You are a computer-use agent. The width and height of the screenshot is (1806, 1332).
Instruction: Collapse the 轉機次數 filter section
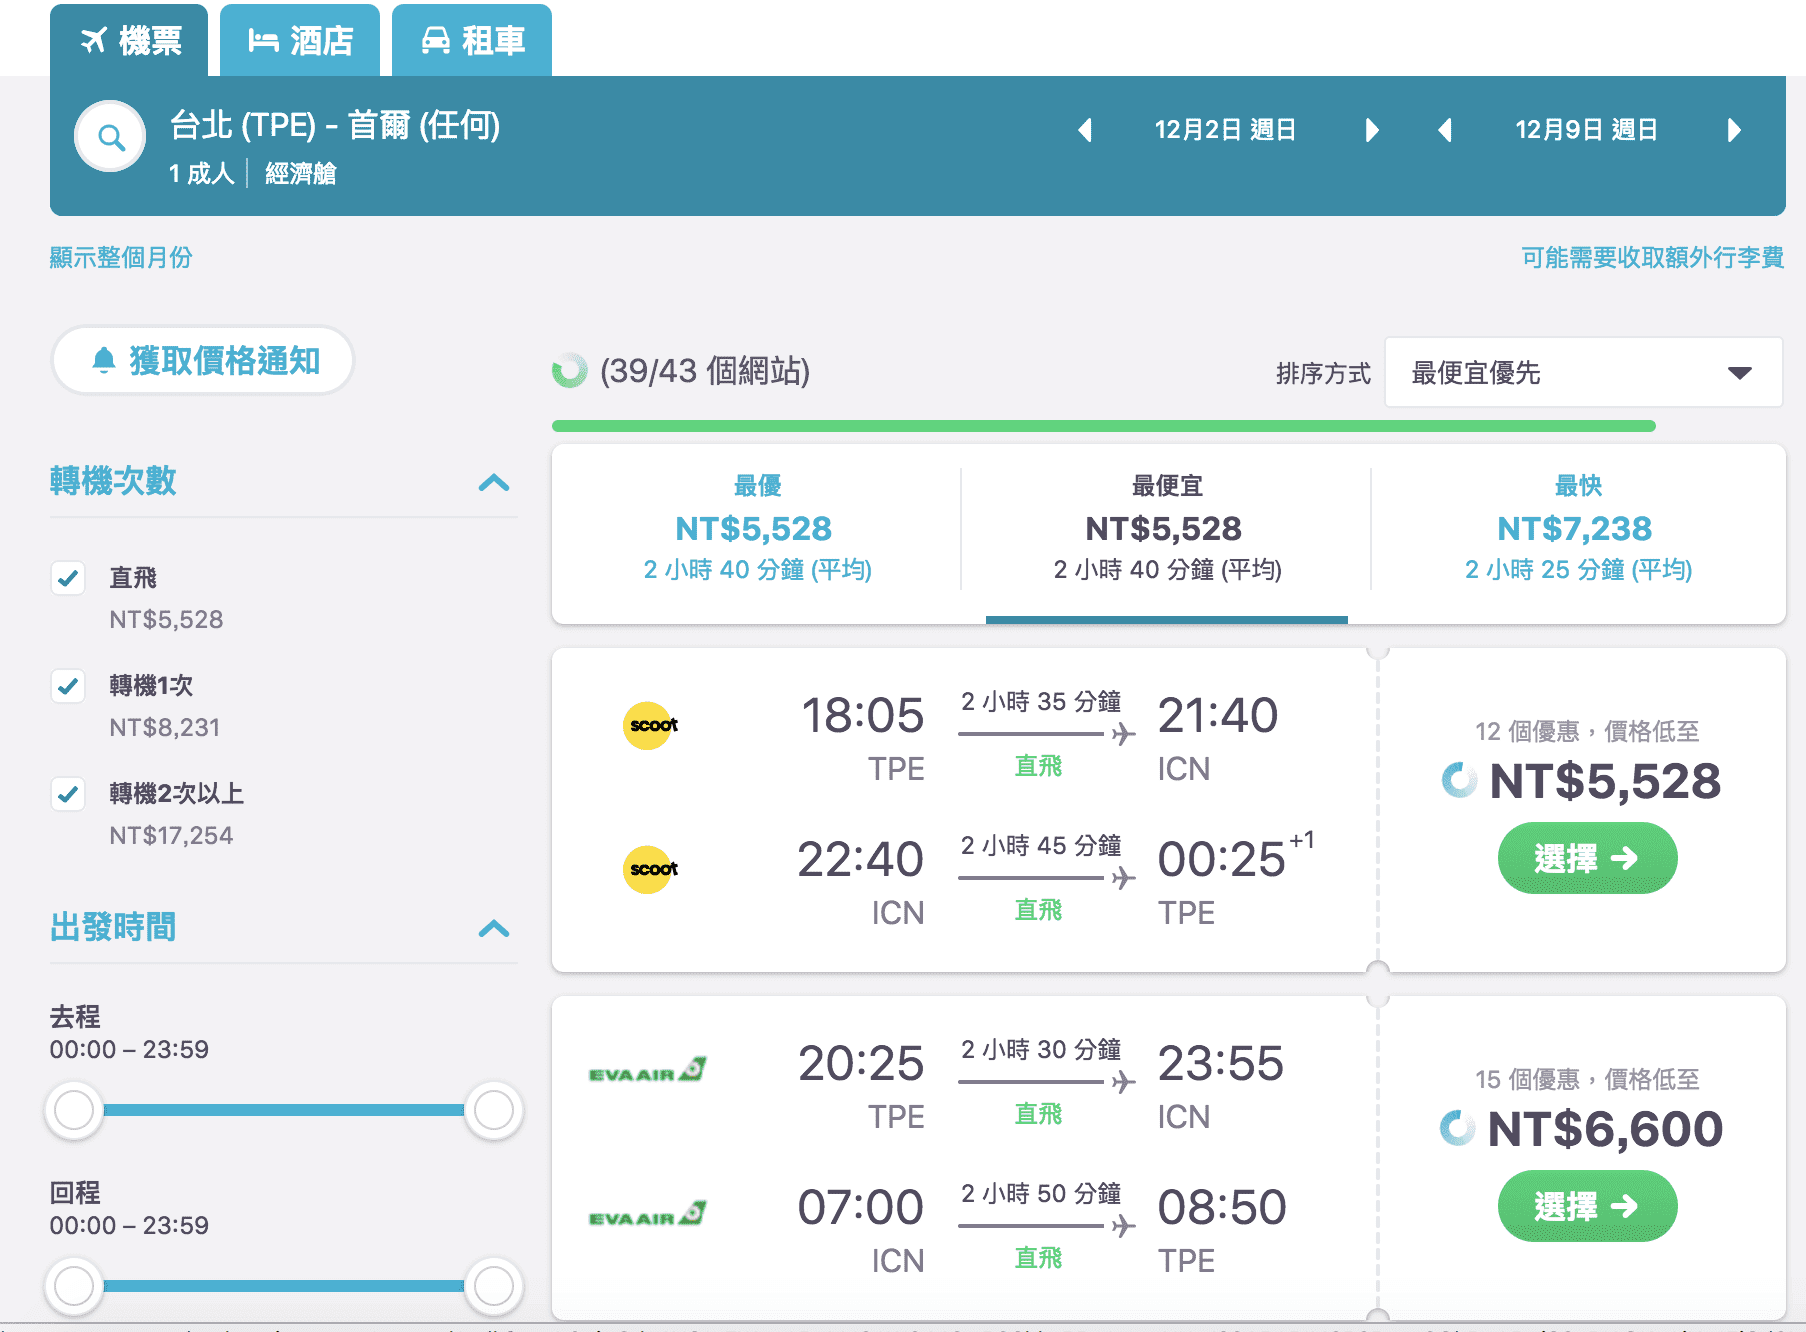(491, 483)
